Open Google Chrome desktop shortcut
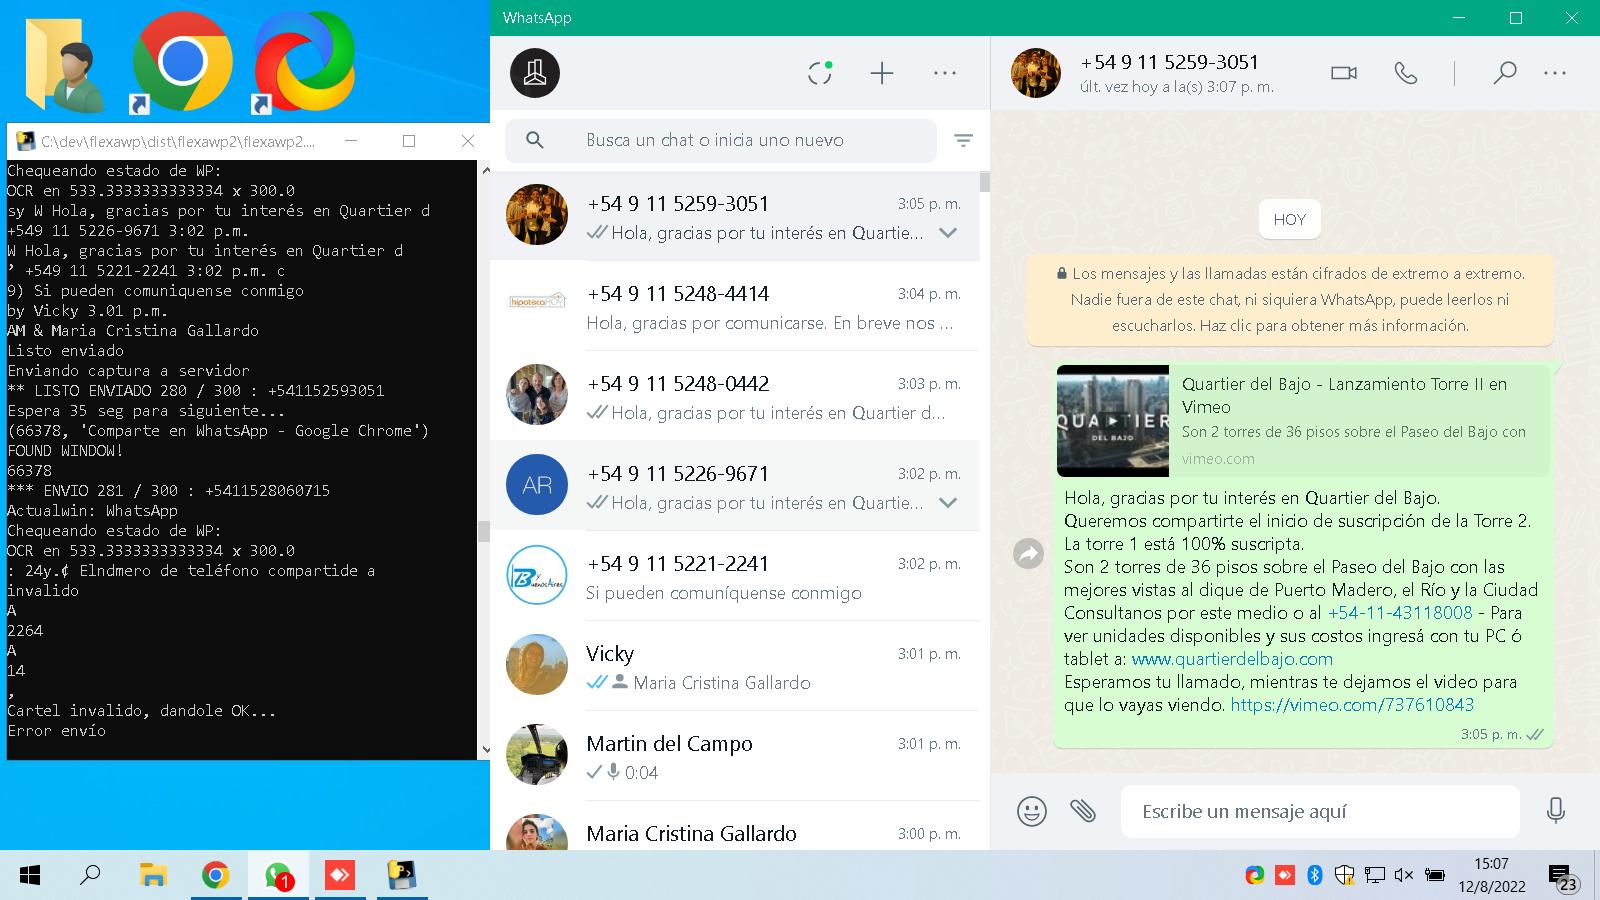Screen dimensions: 1600x900 pyautogui.click(x=182, y=63)
